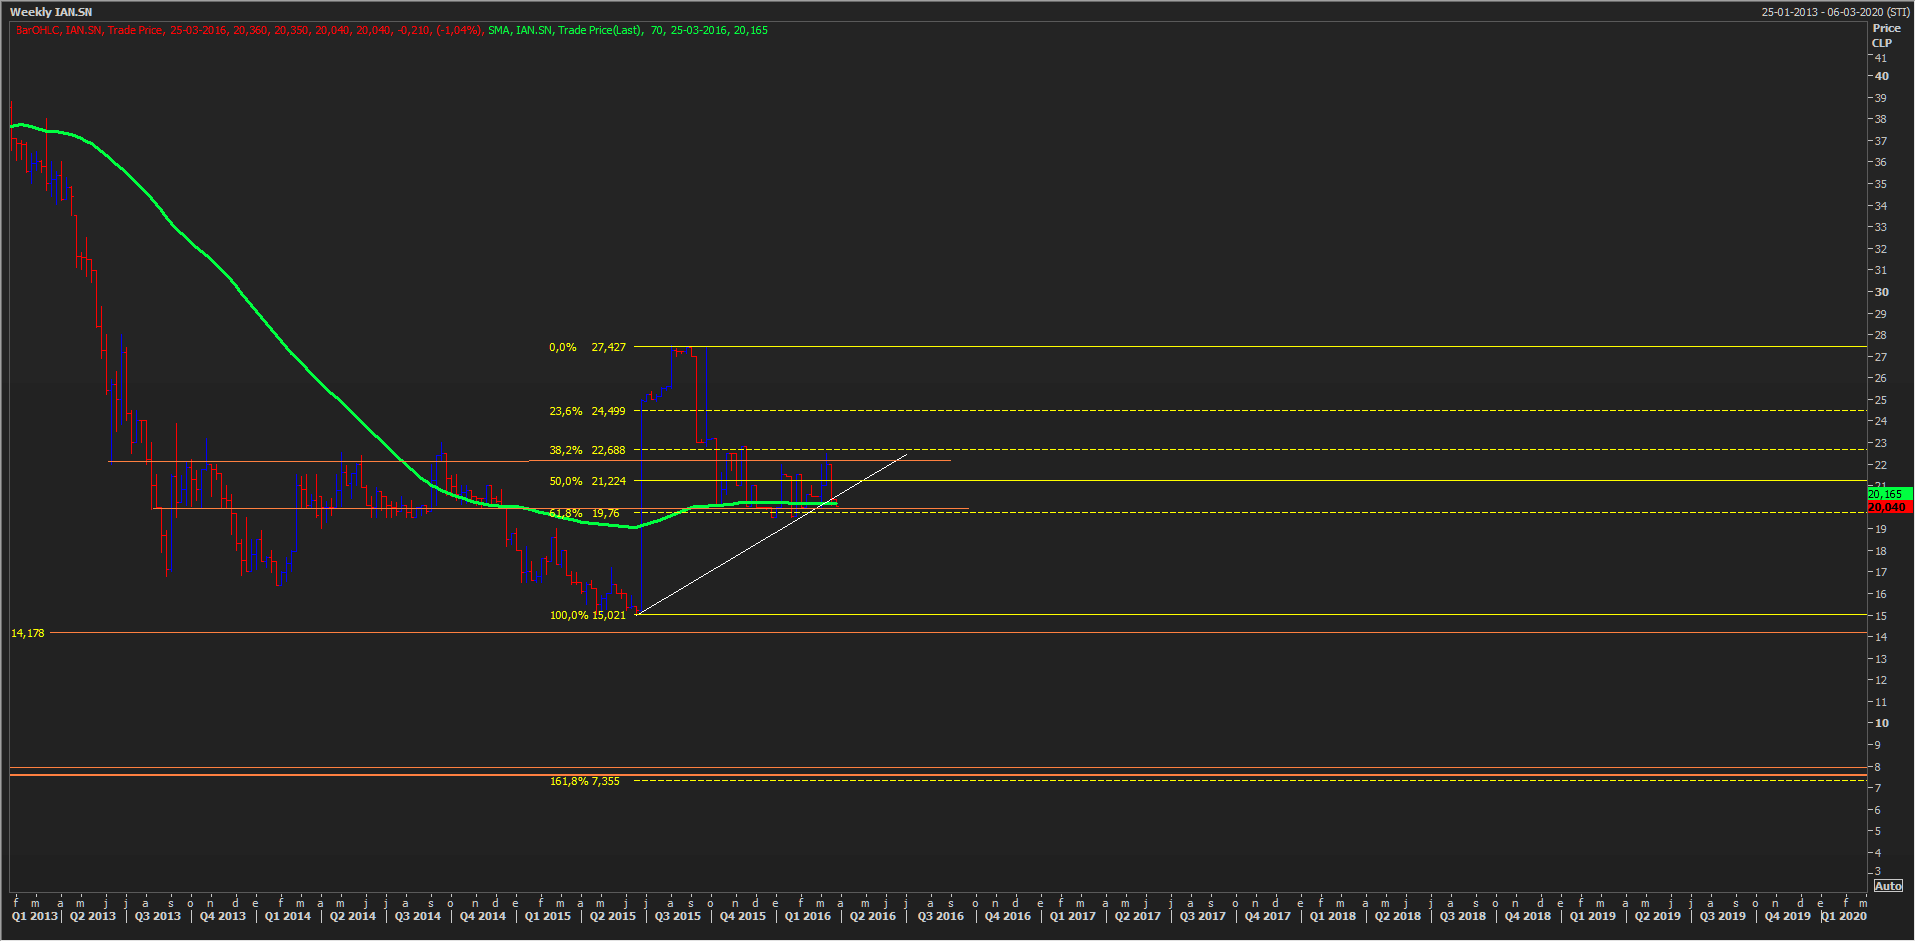Click the 23,6% 24,499 Fibonacci label
The image size is (1916, 942).
point(587,411)
